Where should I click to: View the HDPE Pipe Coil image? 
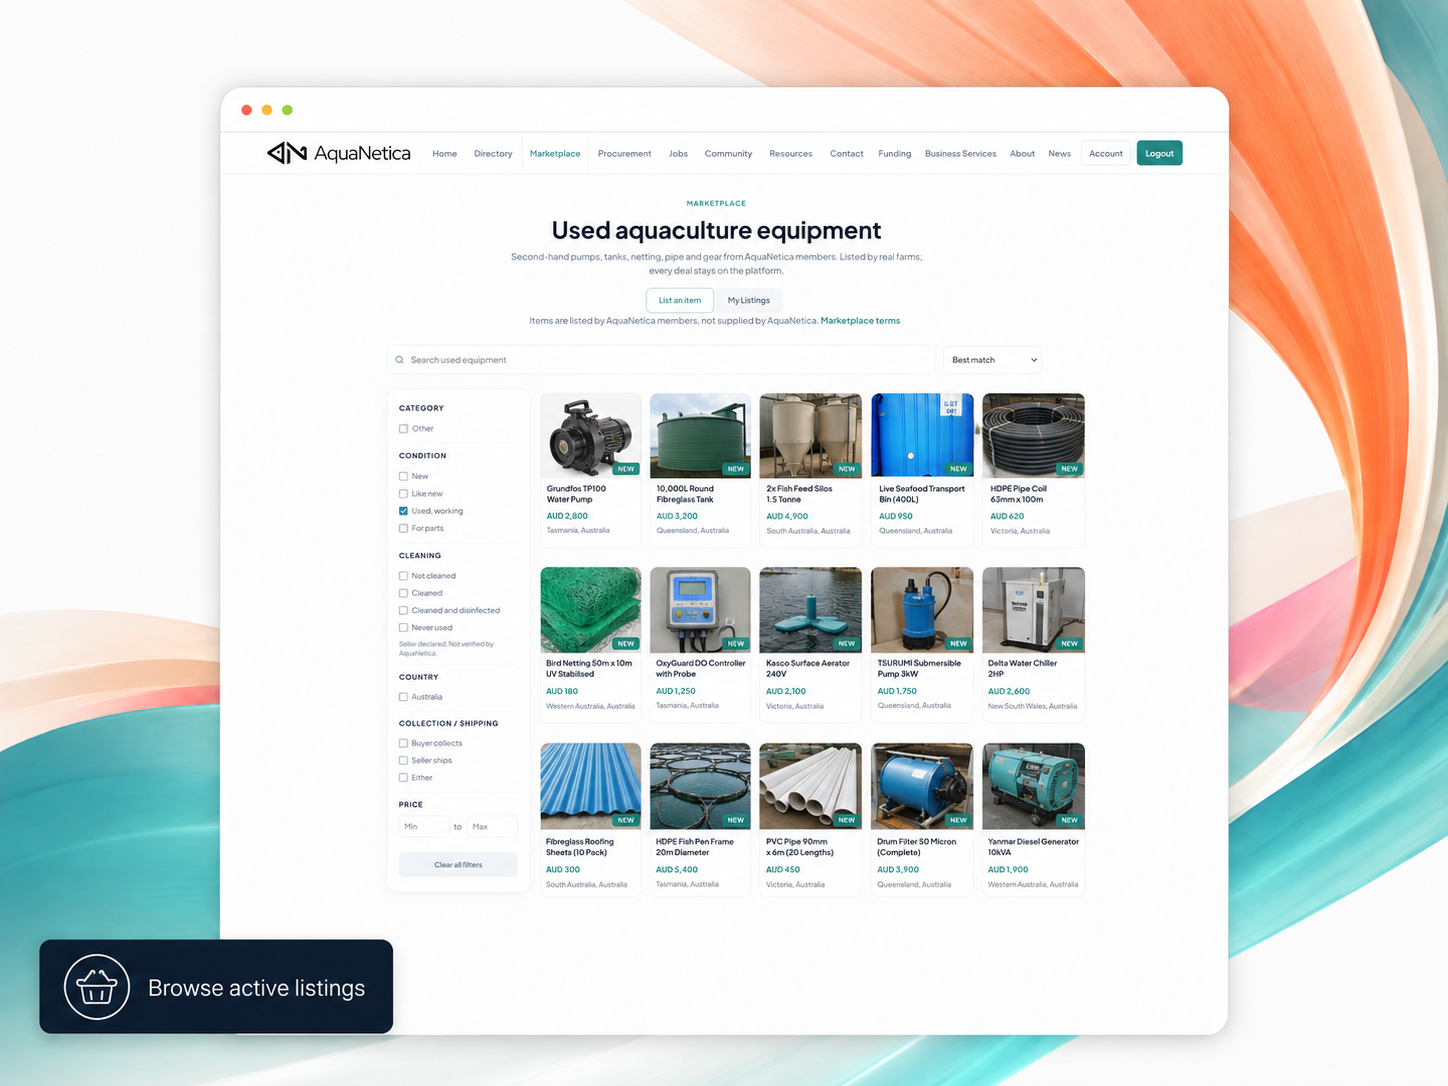[1033, 435]
